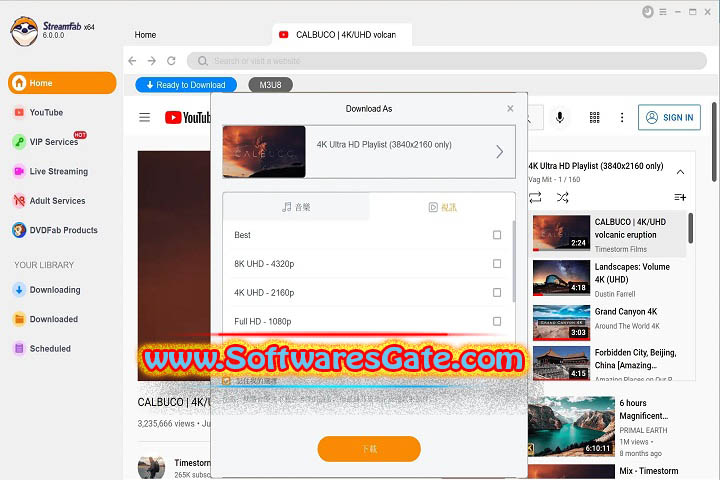
Task: Switch to the music tab in the dialog
Action: [296, 207]
